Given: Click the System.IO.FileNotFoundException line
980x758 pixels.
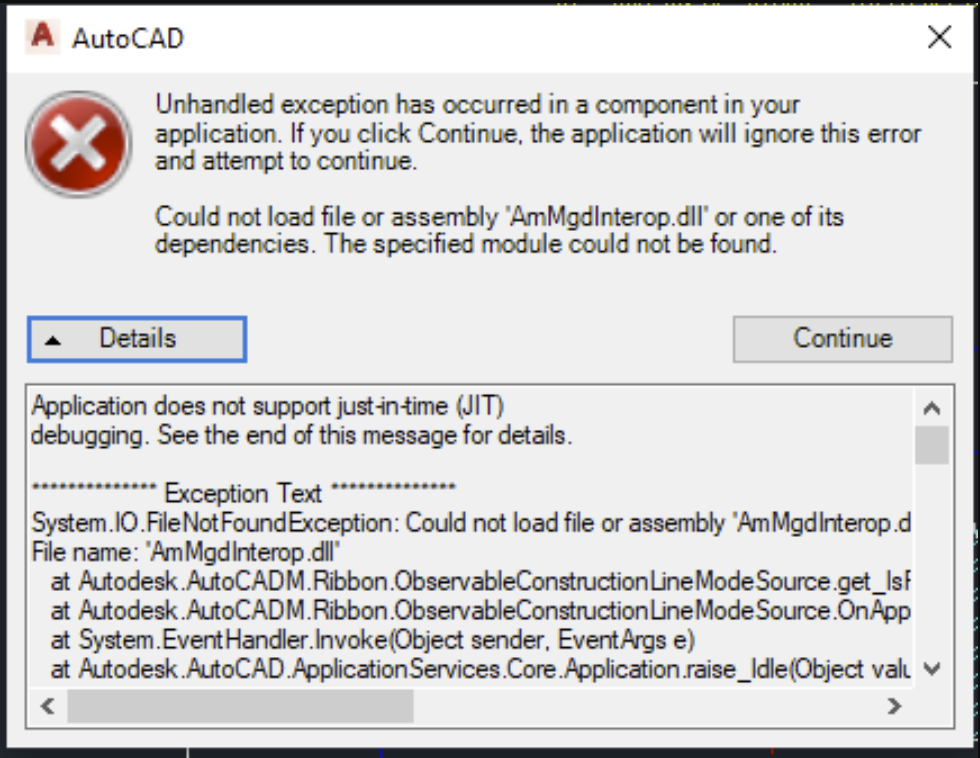Looking at the screenshot, I should coord(470,523).
